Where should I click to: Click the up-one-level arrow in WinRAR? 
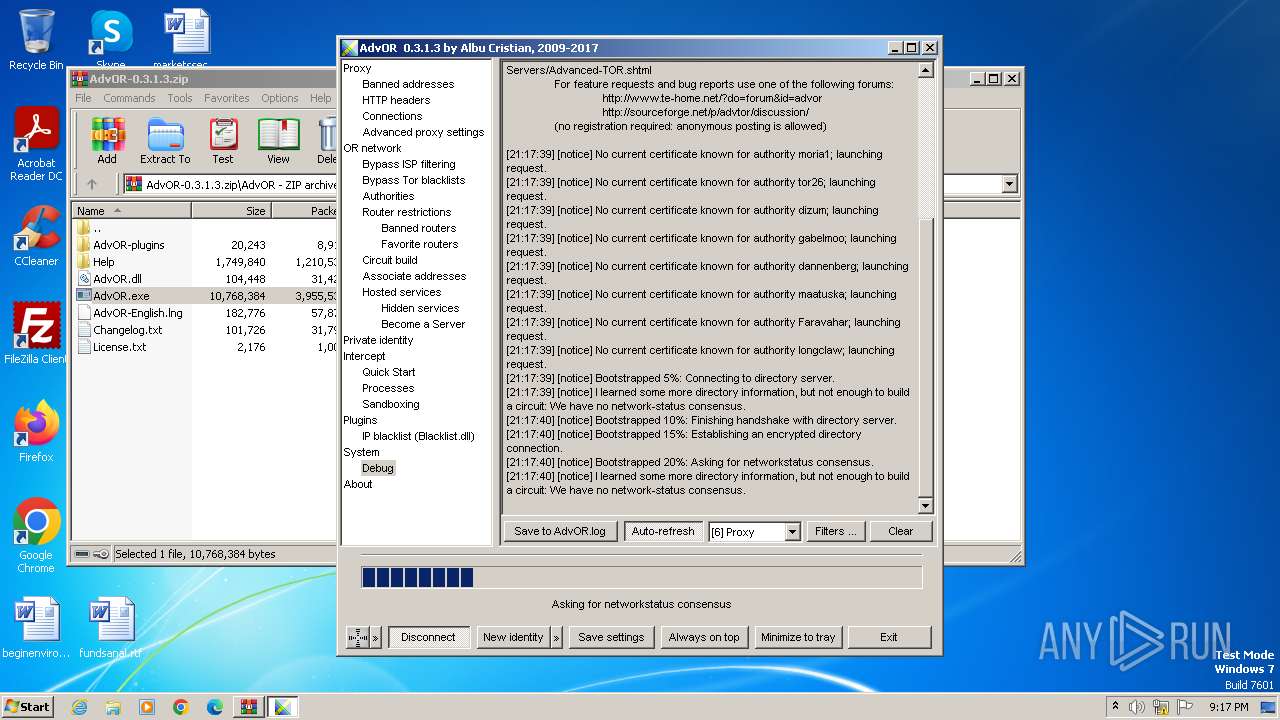(x=92, y=184)
